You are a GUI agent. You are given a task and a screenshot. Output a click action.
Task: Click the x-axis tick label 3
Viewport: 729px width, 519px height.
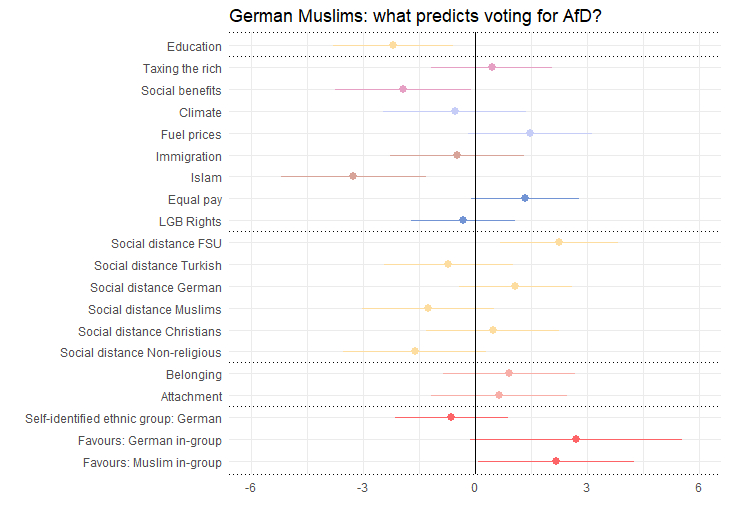pyautogui.click(x=586, y=488)
